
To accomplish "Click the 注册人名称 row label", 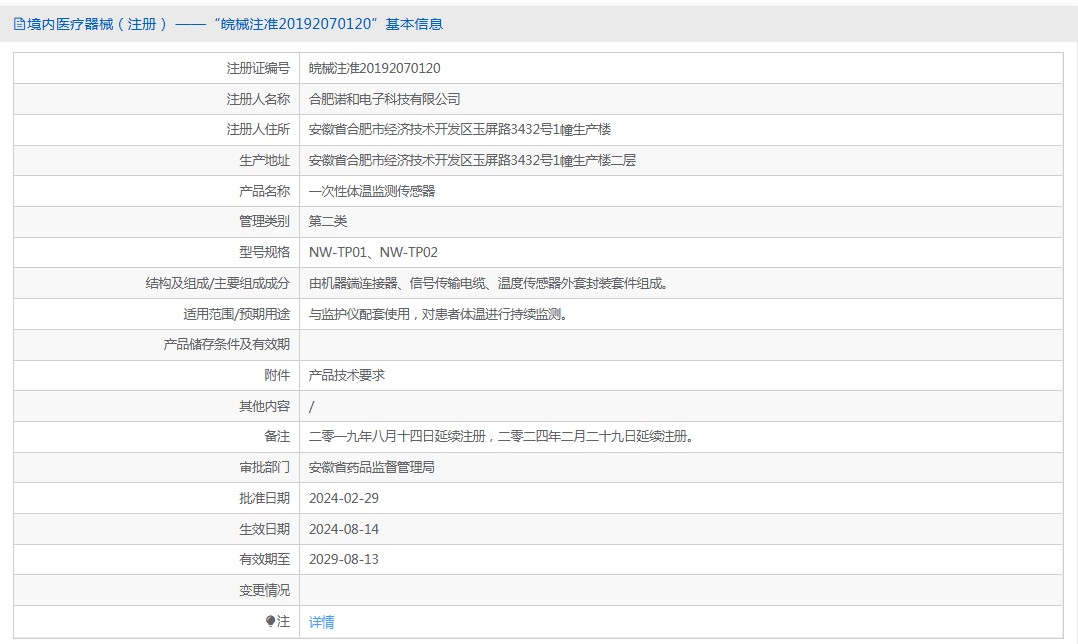I will [x=258, y=99].
